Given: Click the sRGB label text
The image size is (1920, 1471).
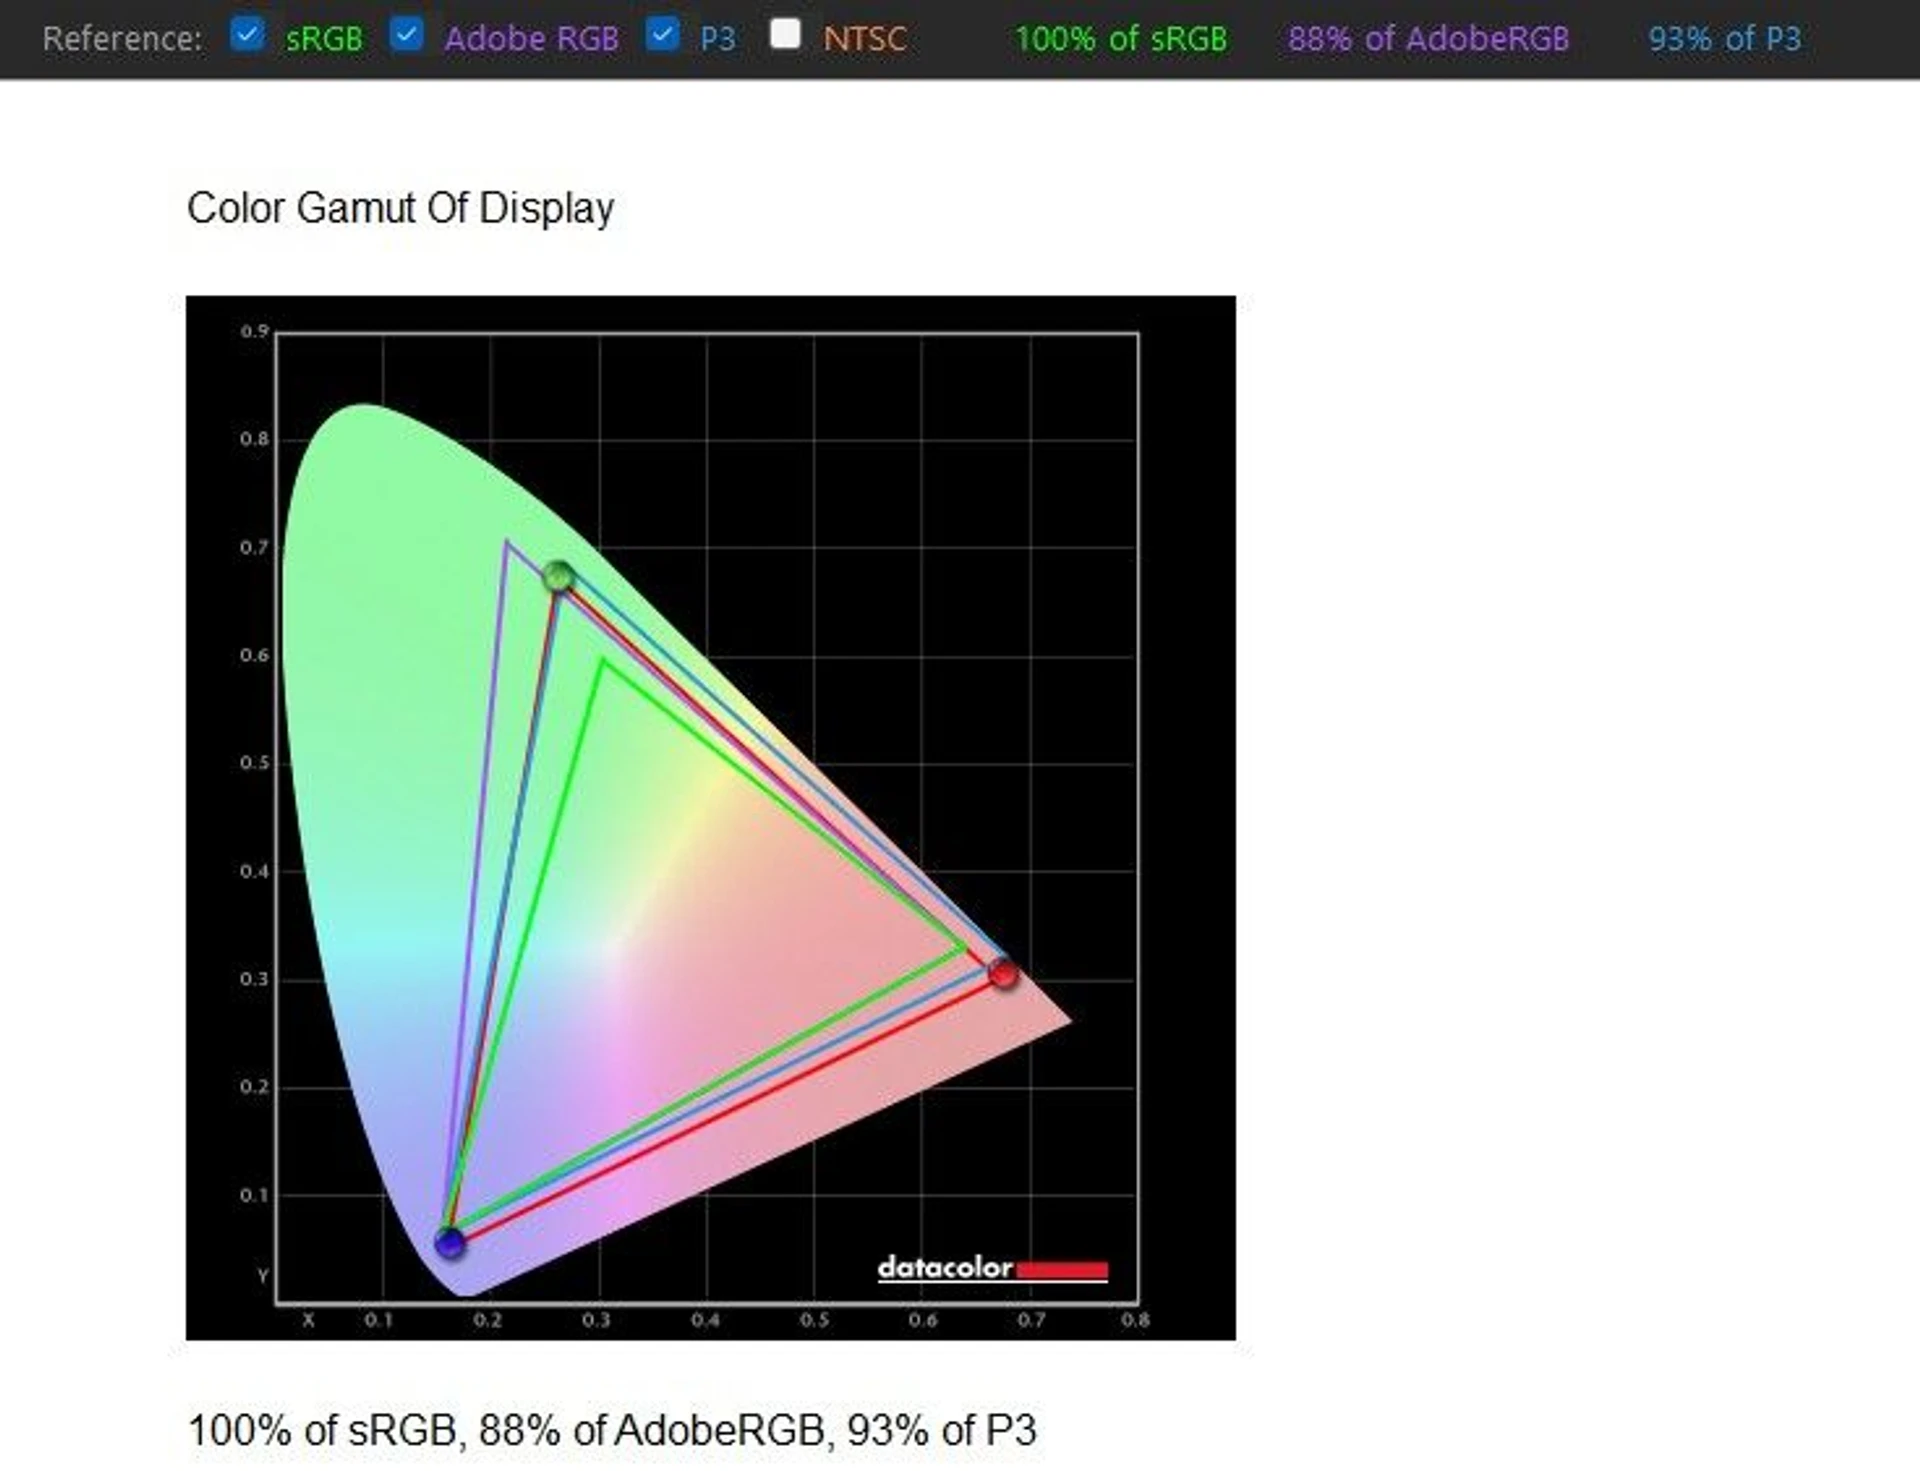Looking at the screenshot, I should 324,39.
